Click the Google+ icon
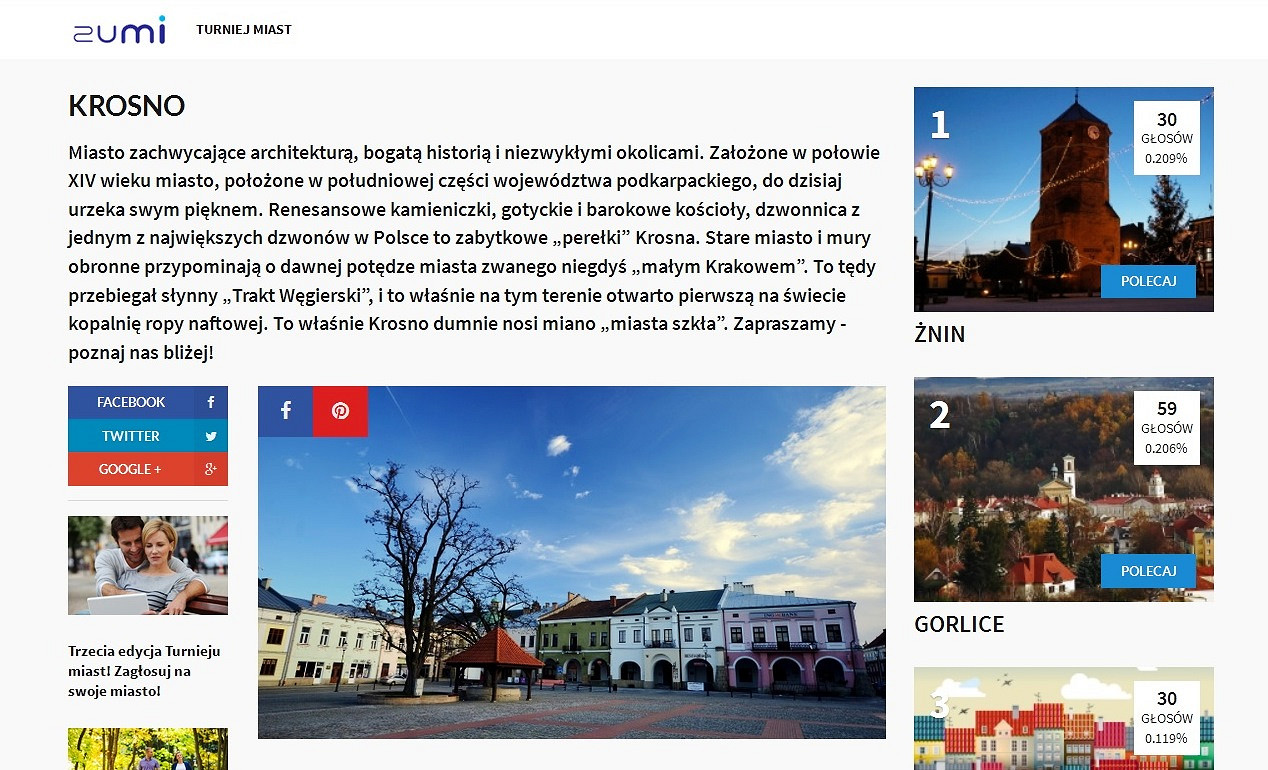 (210, 469)
